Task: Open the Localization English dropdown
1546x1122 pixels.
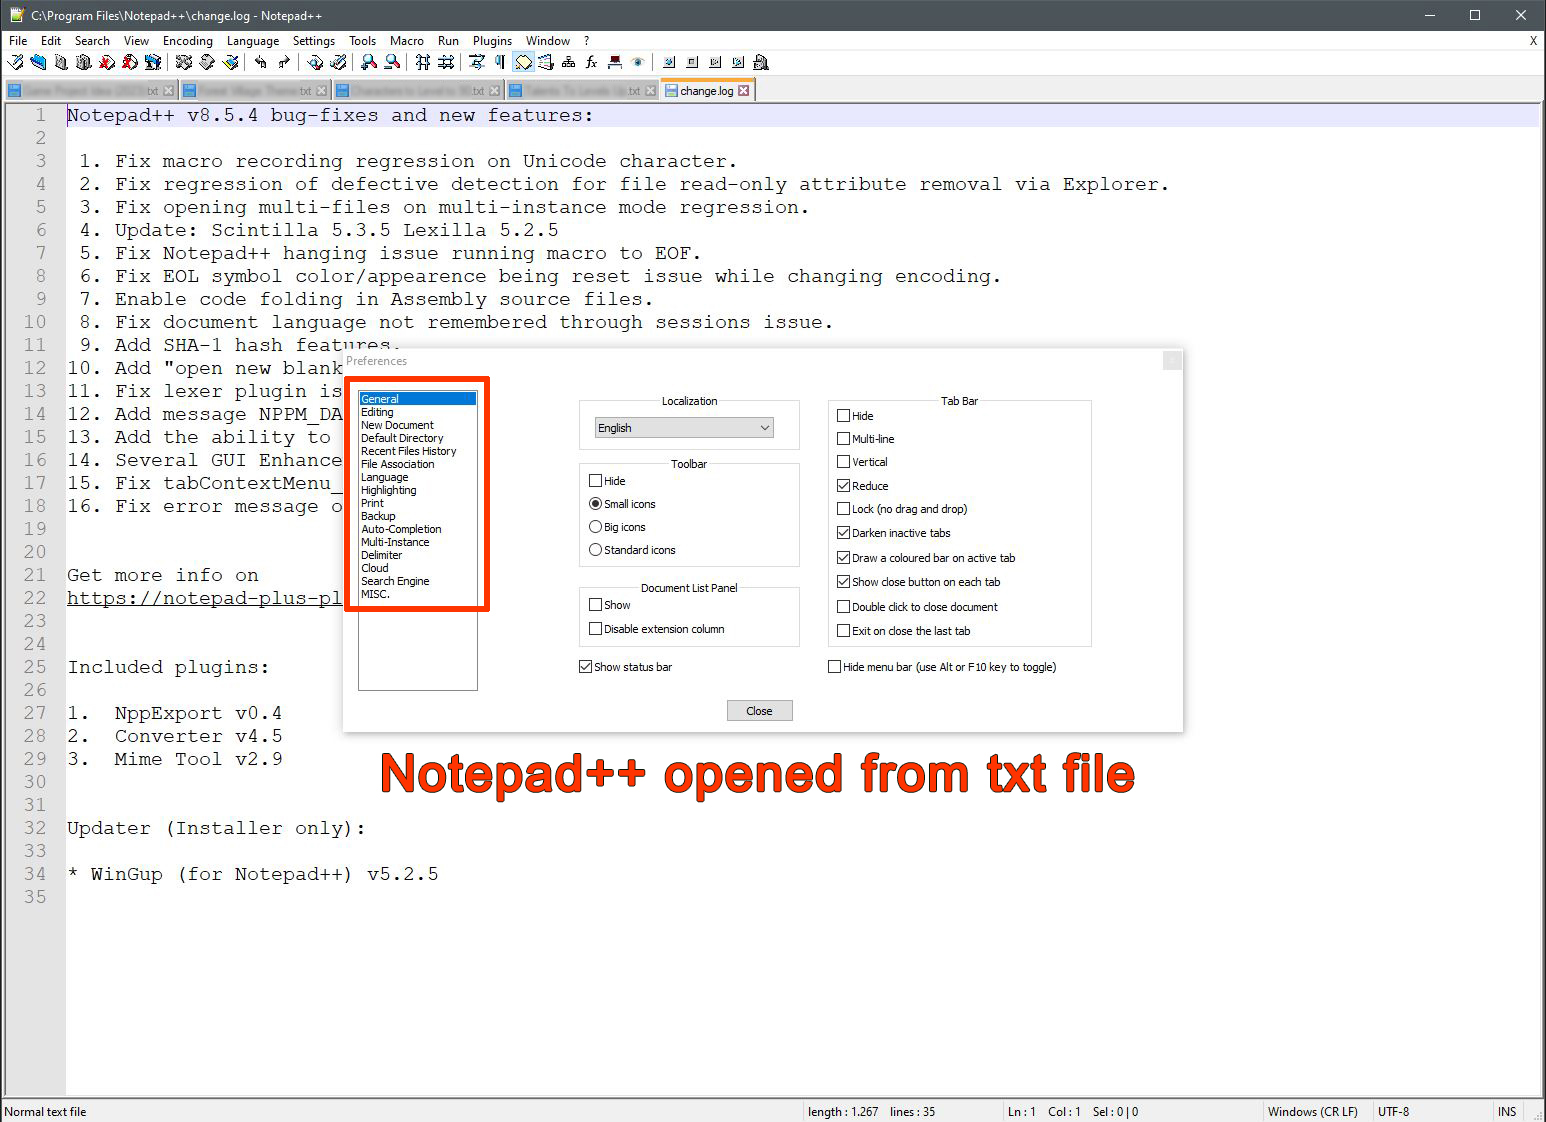Action: point(684,427)
